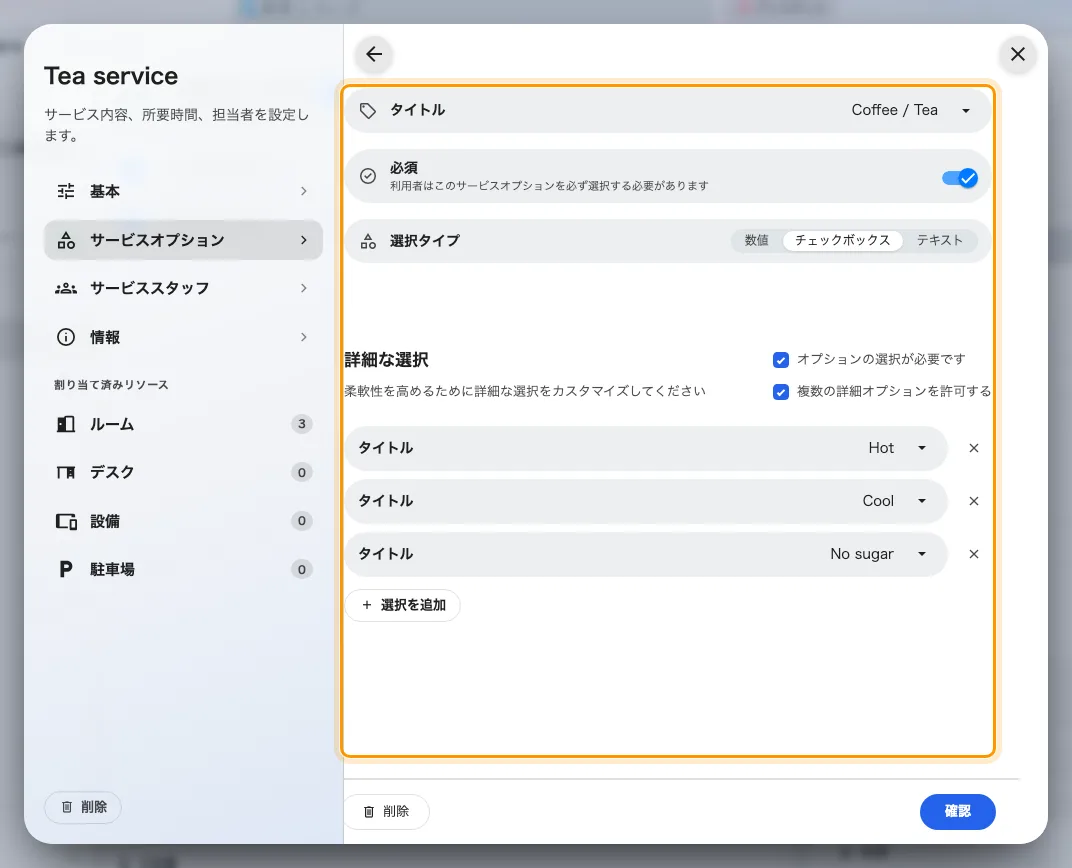The height and width of the screenshot is (868, 1072).
Task: Click the shapes icon next to サービスオプション
Action: 66,240
